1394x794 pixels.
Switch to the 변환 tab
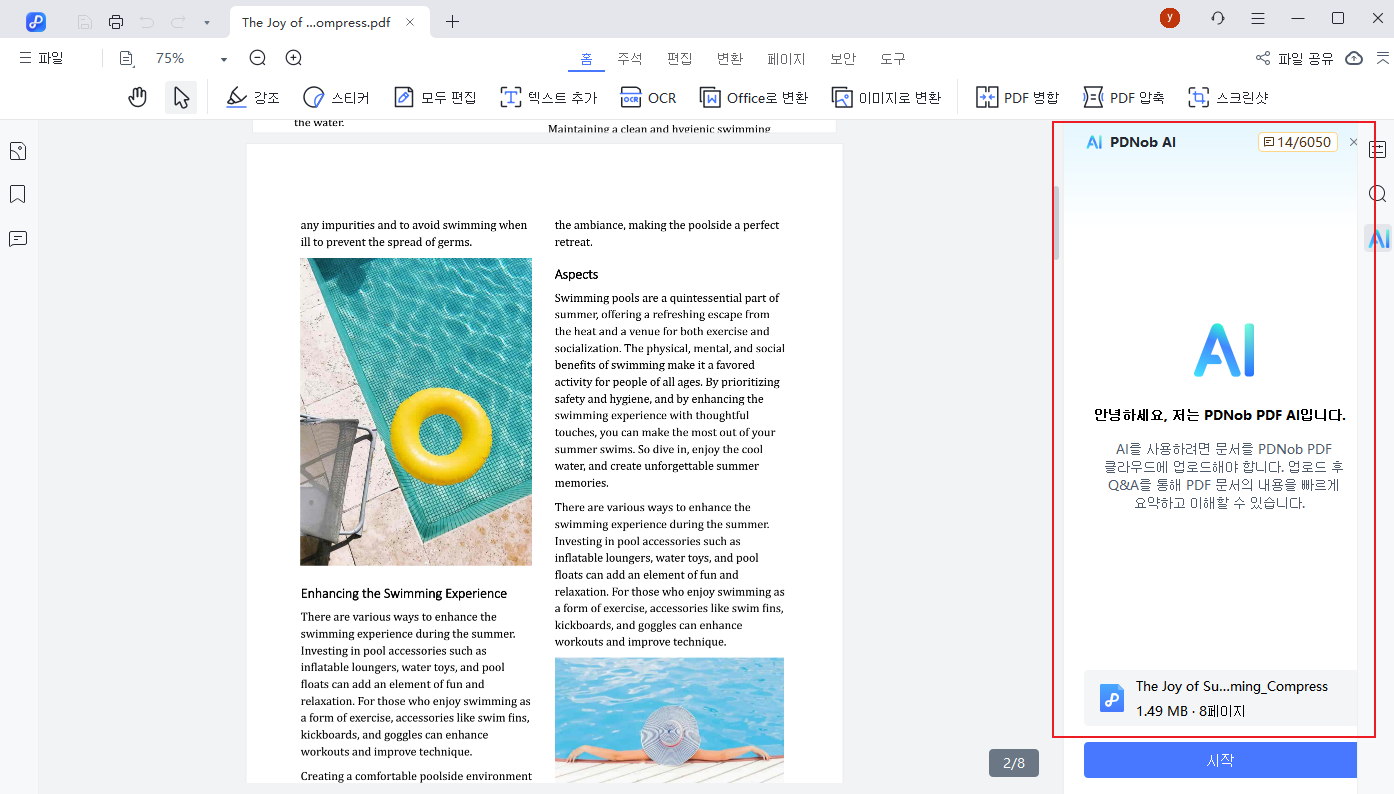[730, 59]
